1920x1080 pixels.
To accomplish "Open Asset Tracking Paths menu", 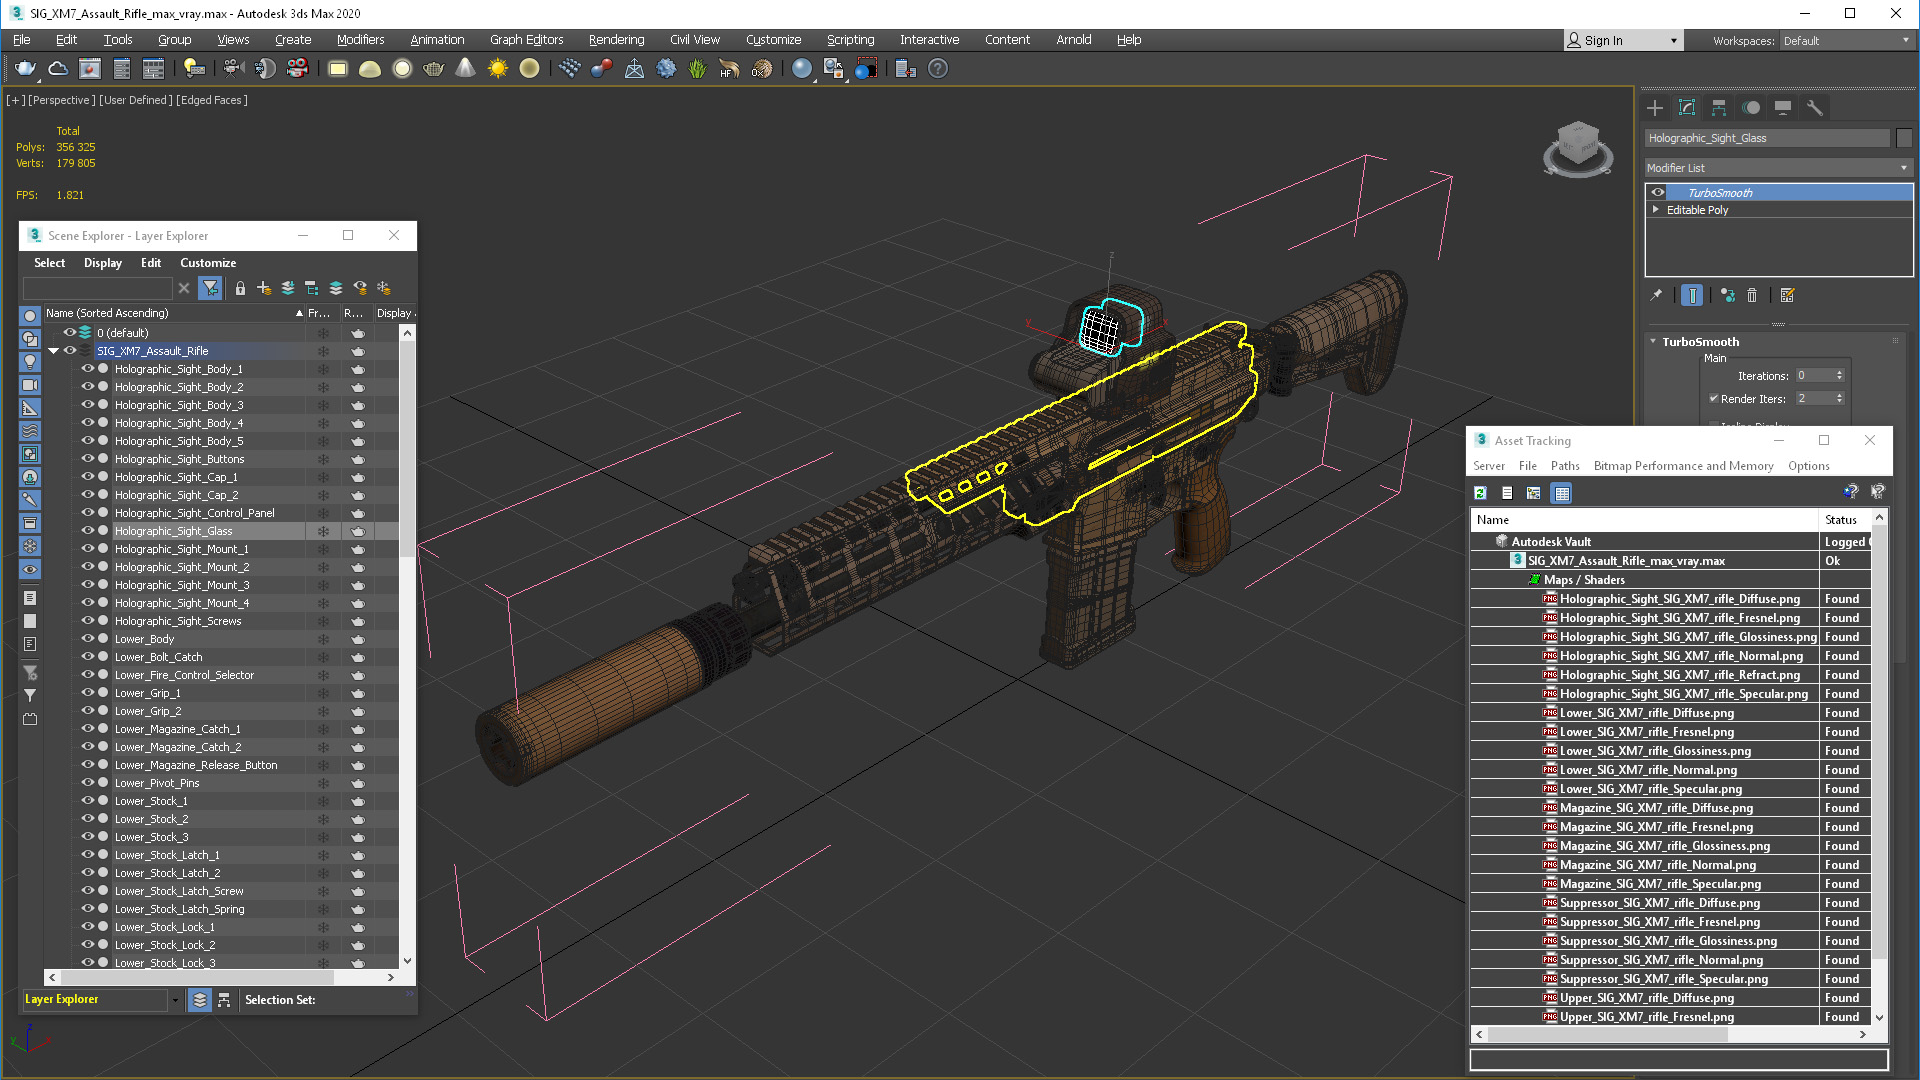I will (x=1565, y=466).
